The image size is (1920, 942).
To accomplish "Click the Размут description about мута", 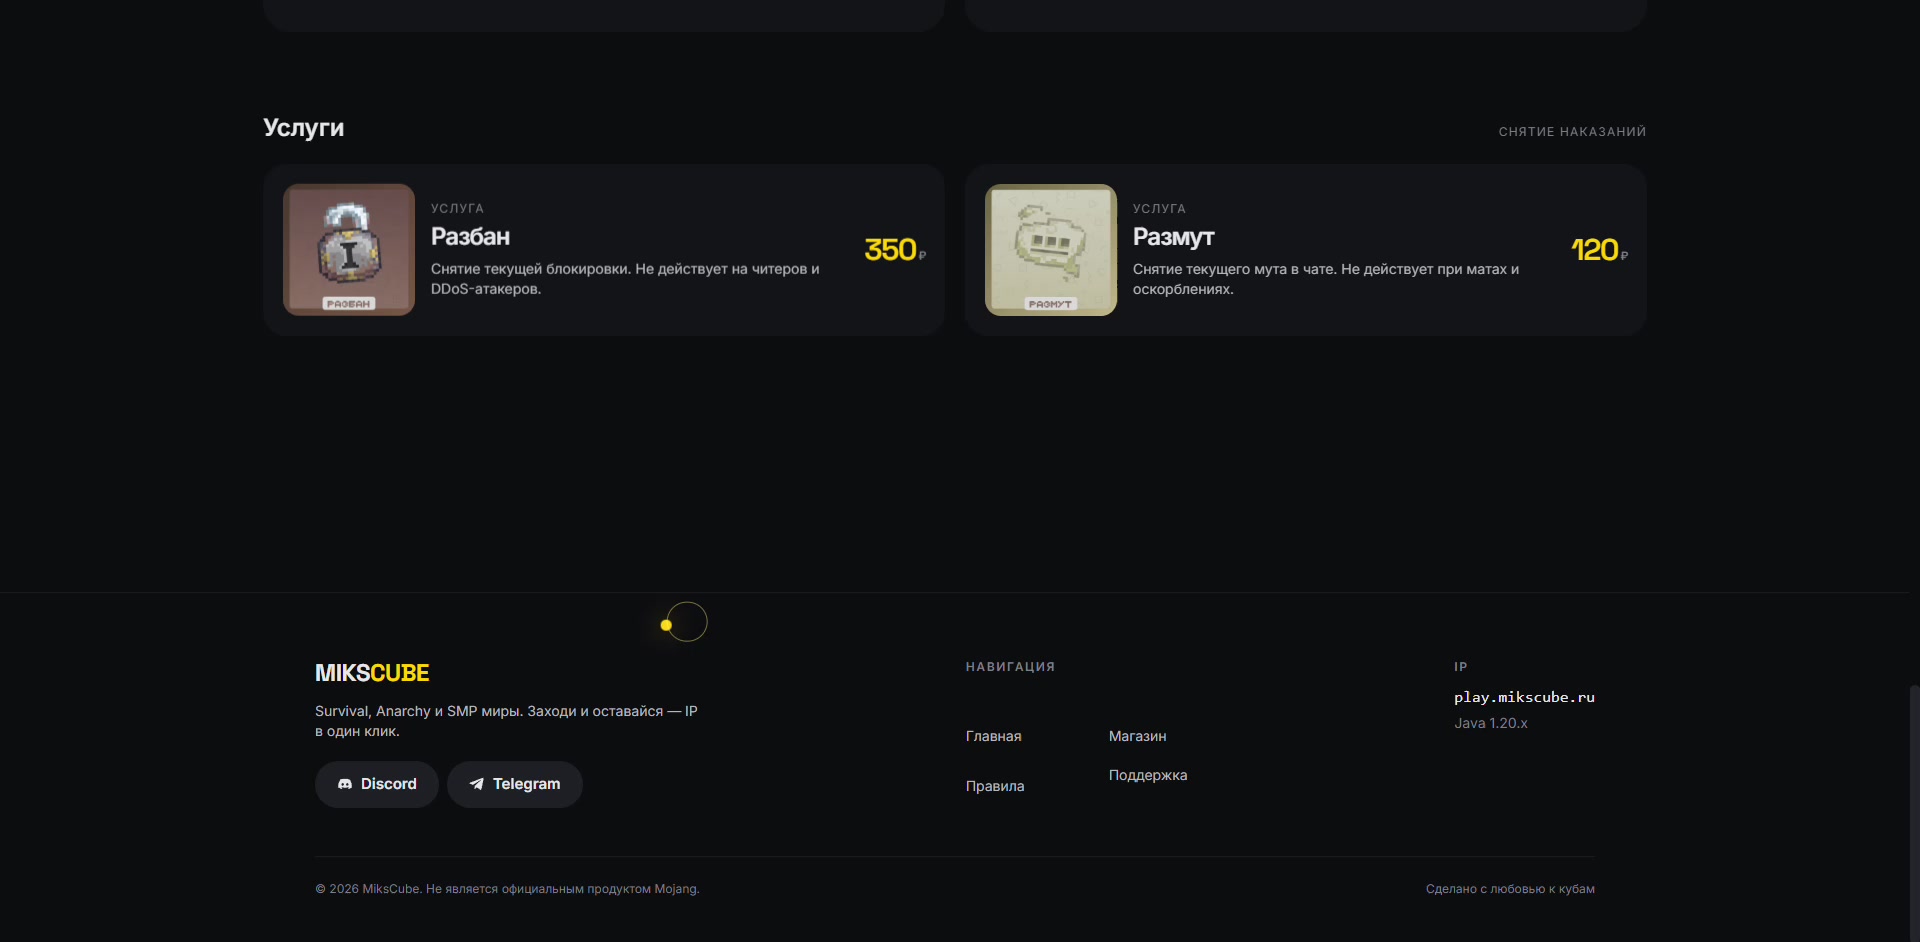I will tap(1327, 279).
